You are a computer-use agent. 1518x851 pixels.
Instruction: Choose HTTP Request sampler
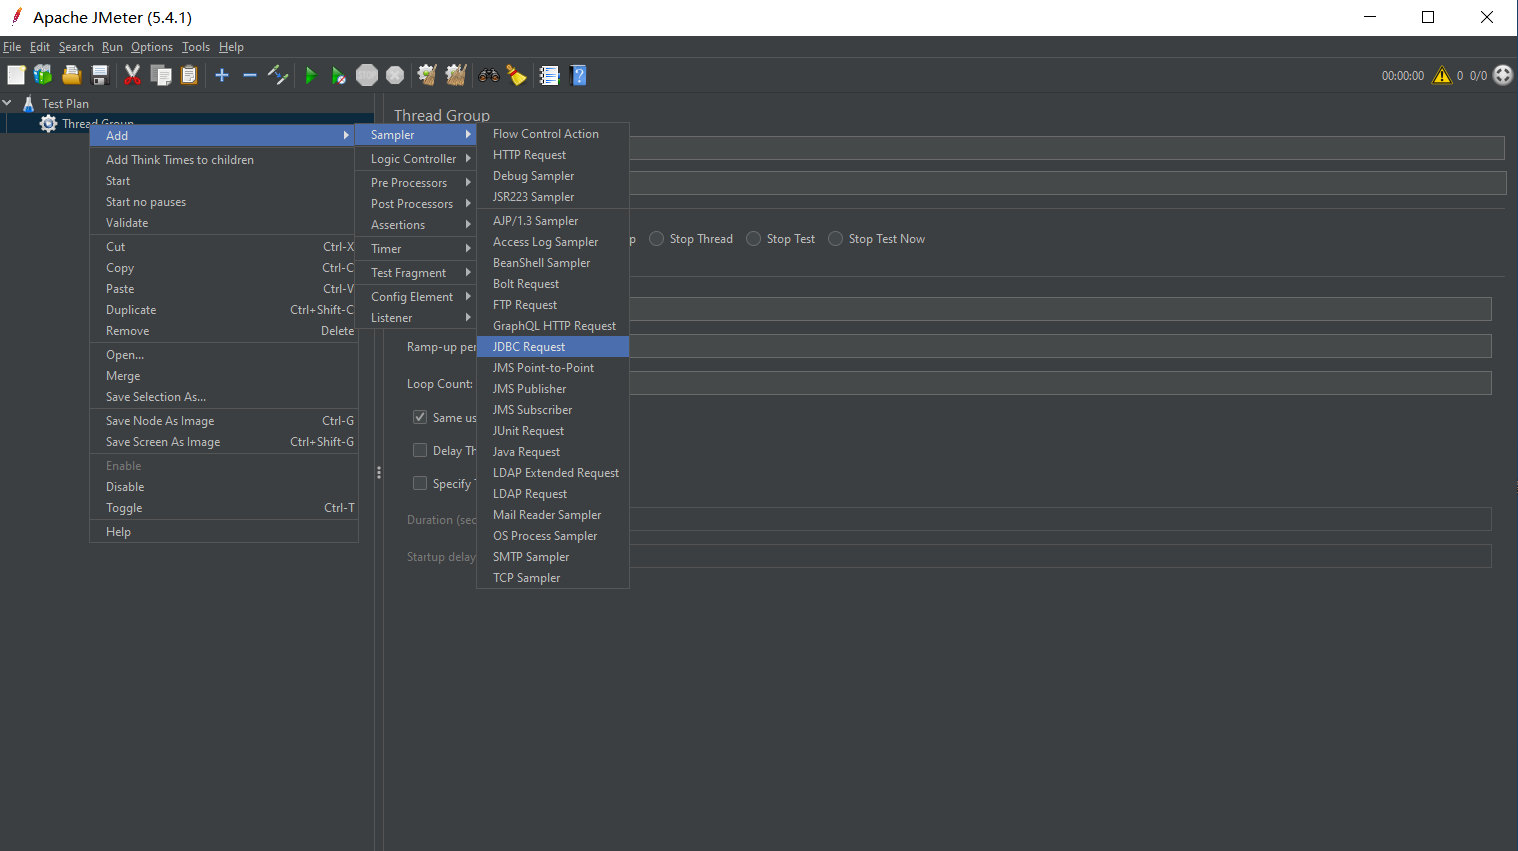[553, 154]
